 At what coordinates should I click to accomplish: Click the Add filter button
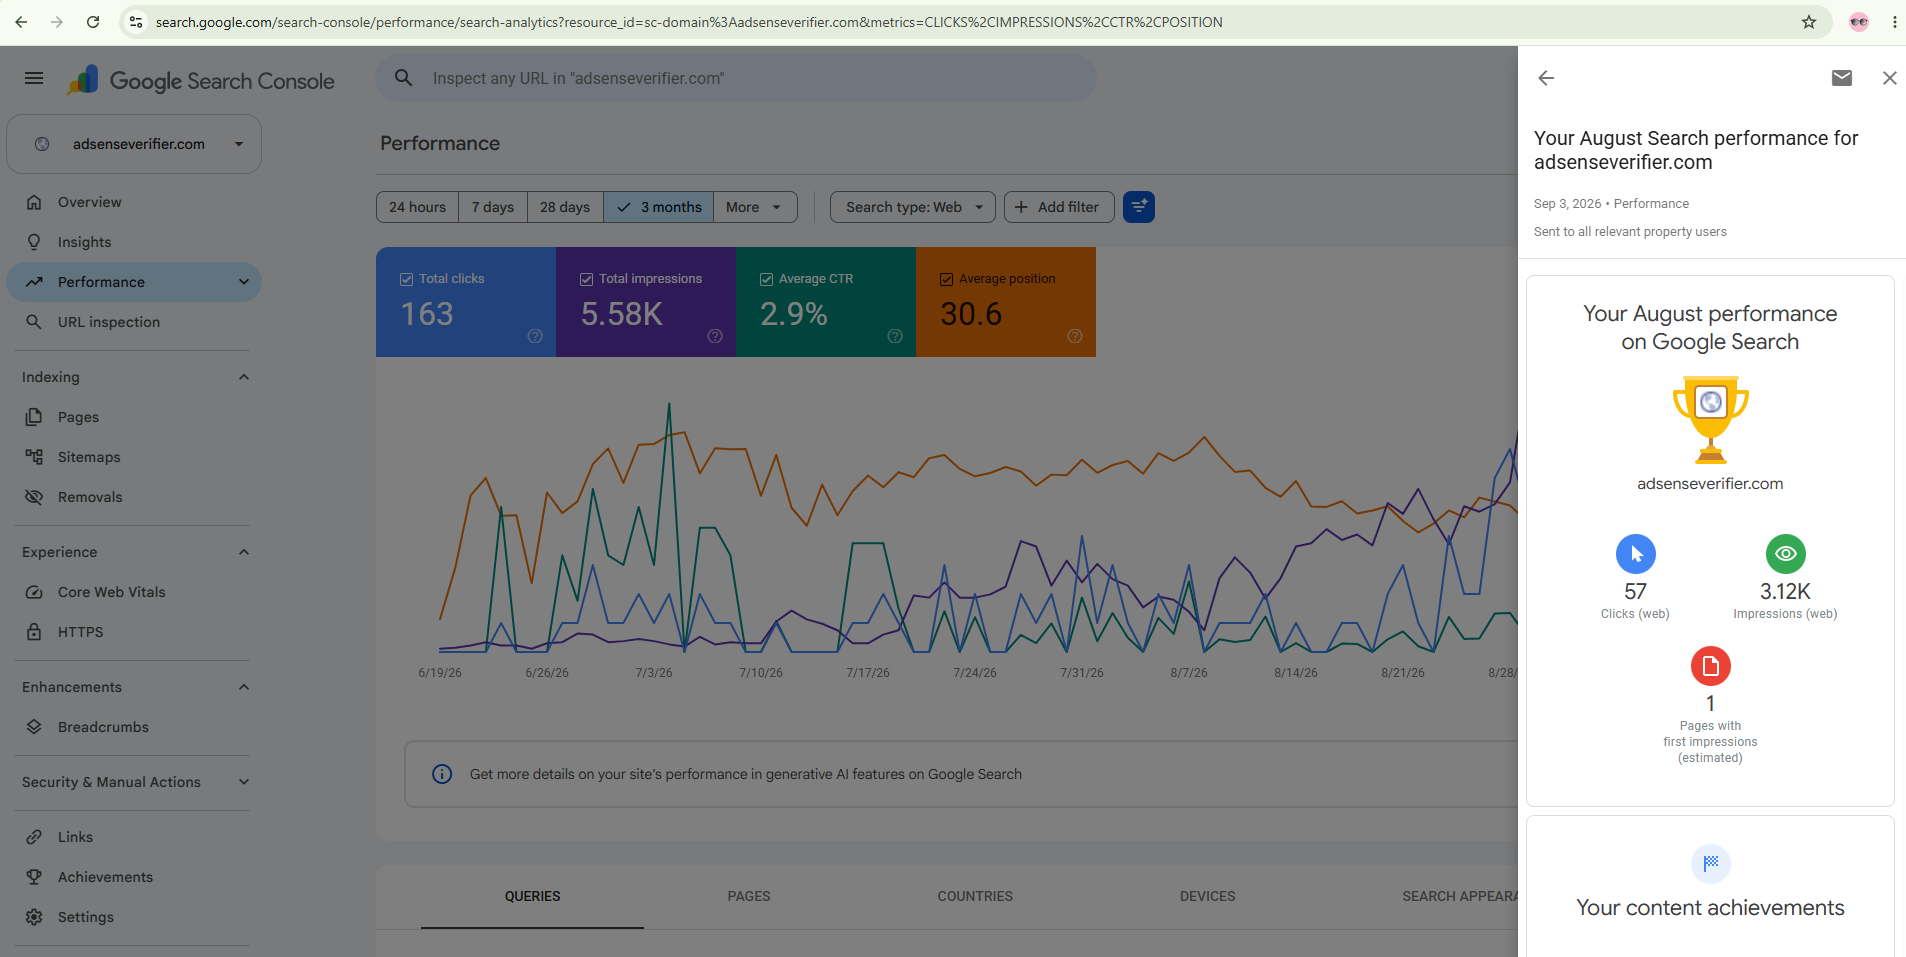pos(1058,207)
